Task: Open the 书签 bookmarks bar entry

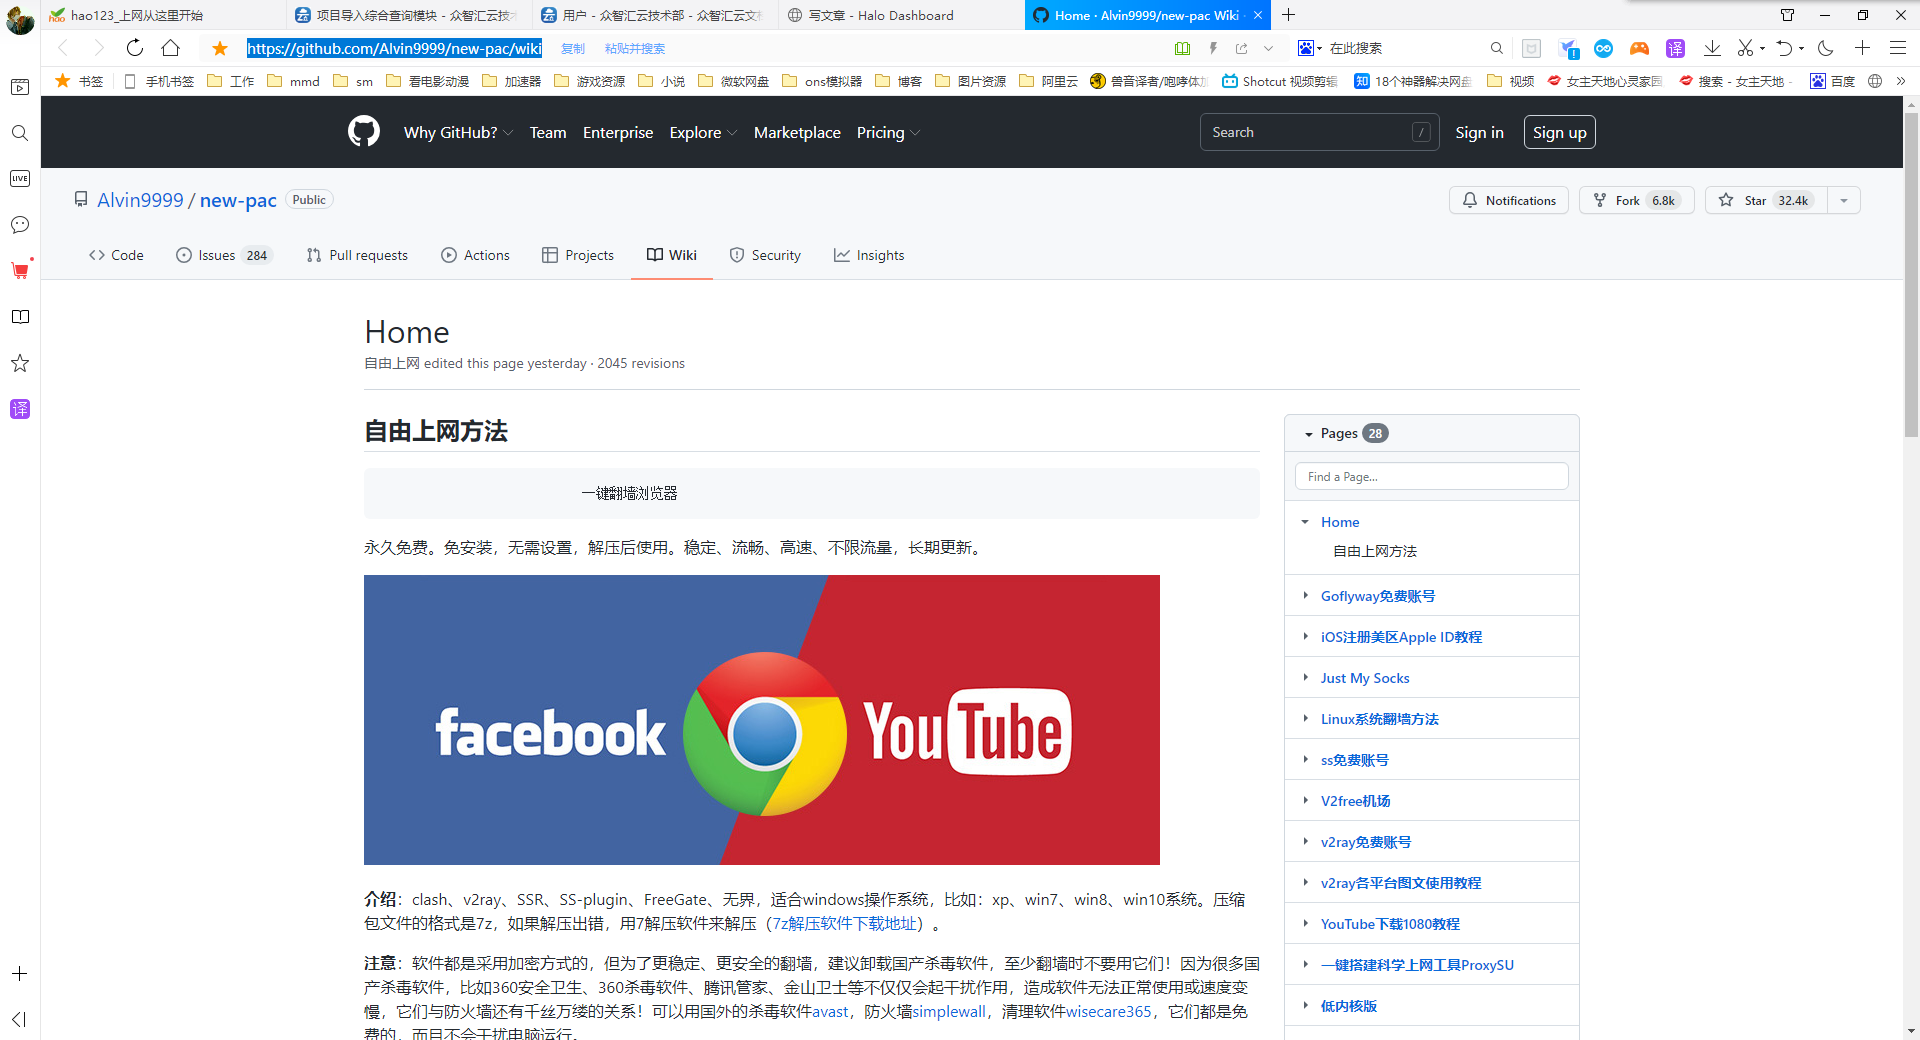Action: point(79,81)
